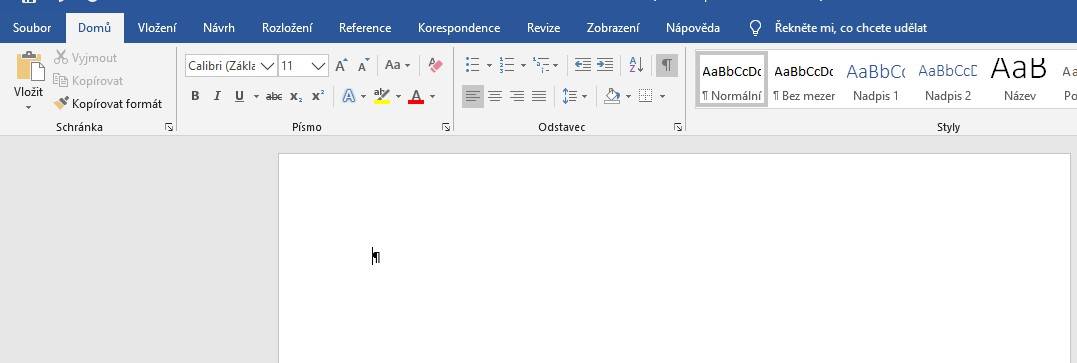This screenshot has height=363, width=1077.
Task: Decrease paragraph indent
Action: (x=582, y=65)
